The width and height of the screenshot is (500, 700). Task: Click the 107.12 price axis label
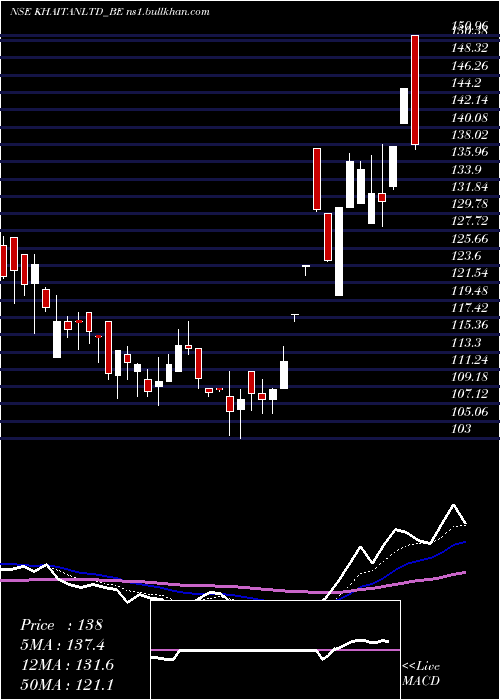click(469, 394)
